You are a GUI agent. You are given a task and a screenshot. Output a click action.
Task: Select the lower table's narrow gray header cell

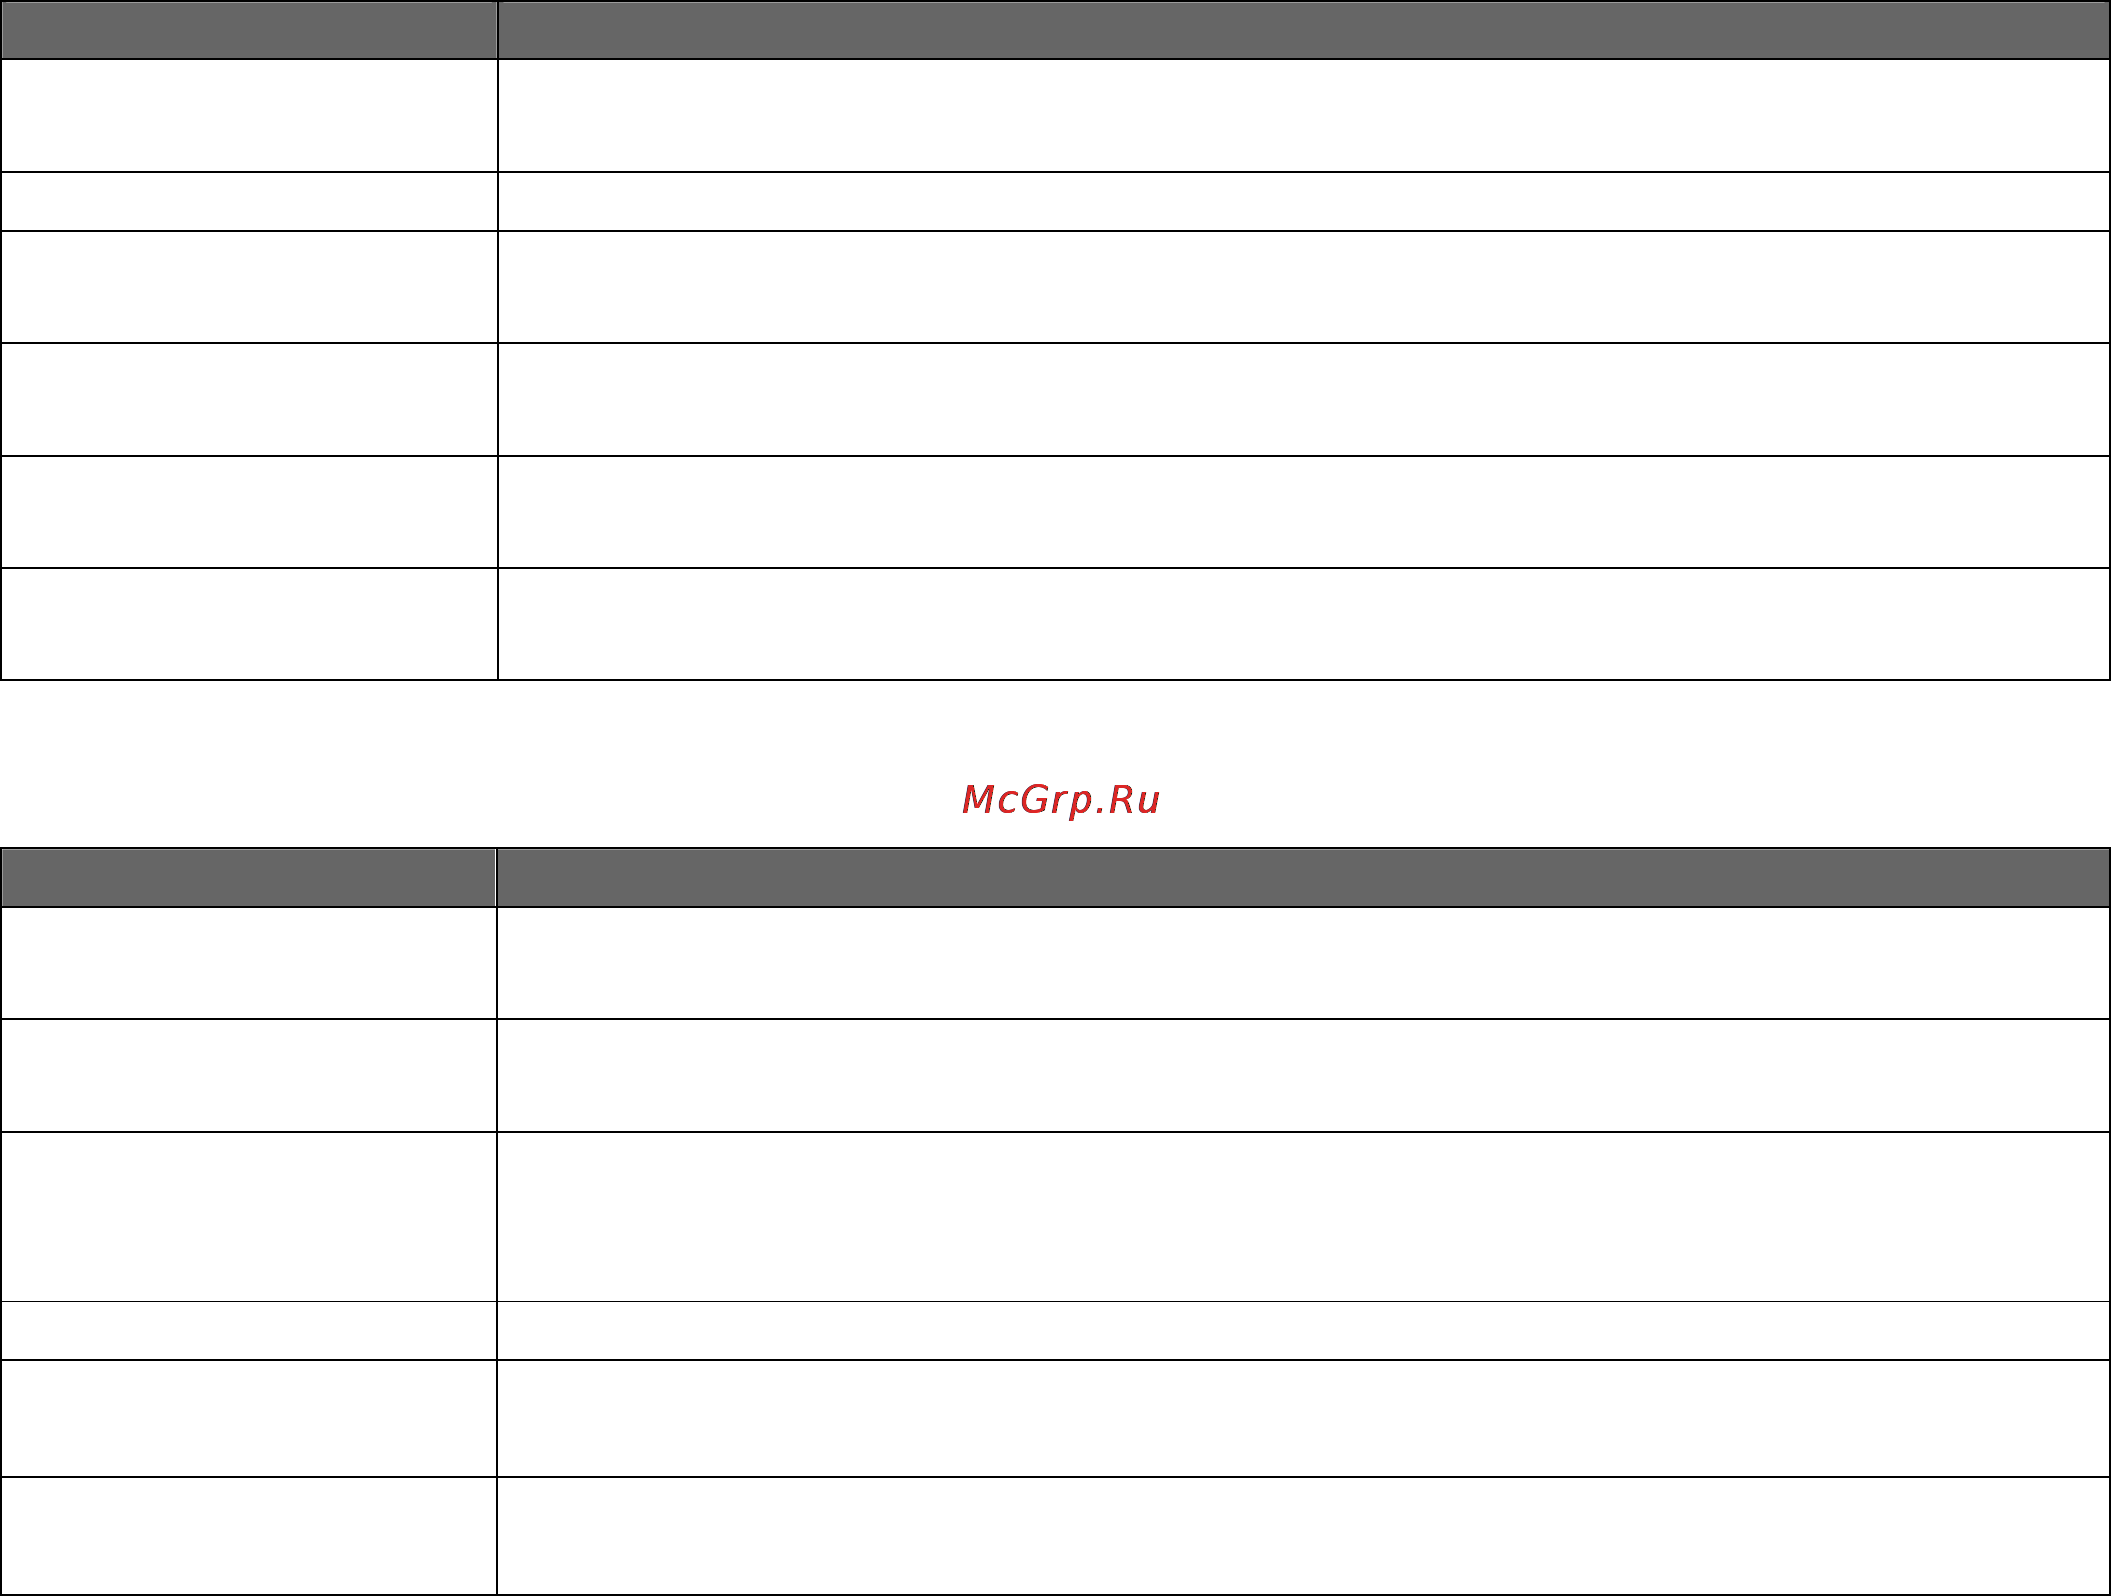click(248, 878)
